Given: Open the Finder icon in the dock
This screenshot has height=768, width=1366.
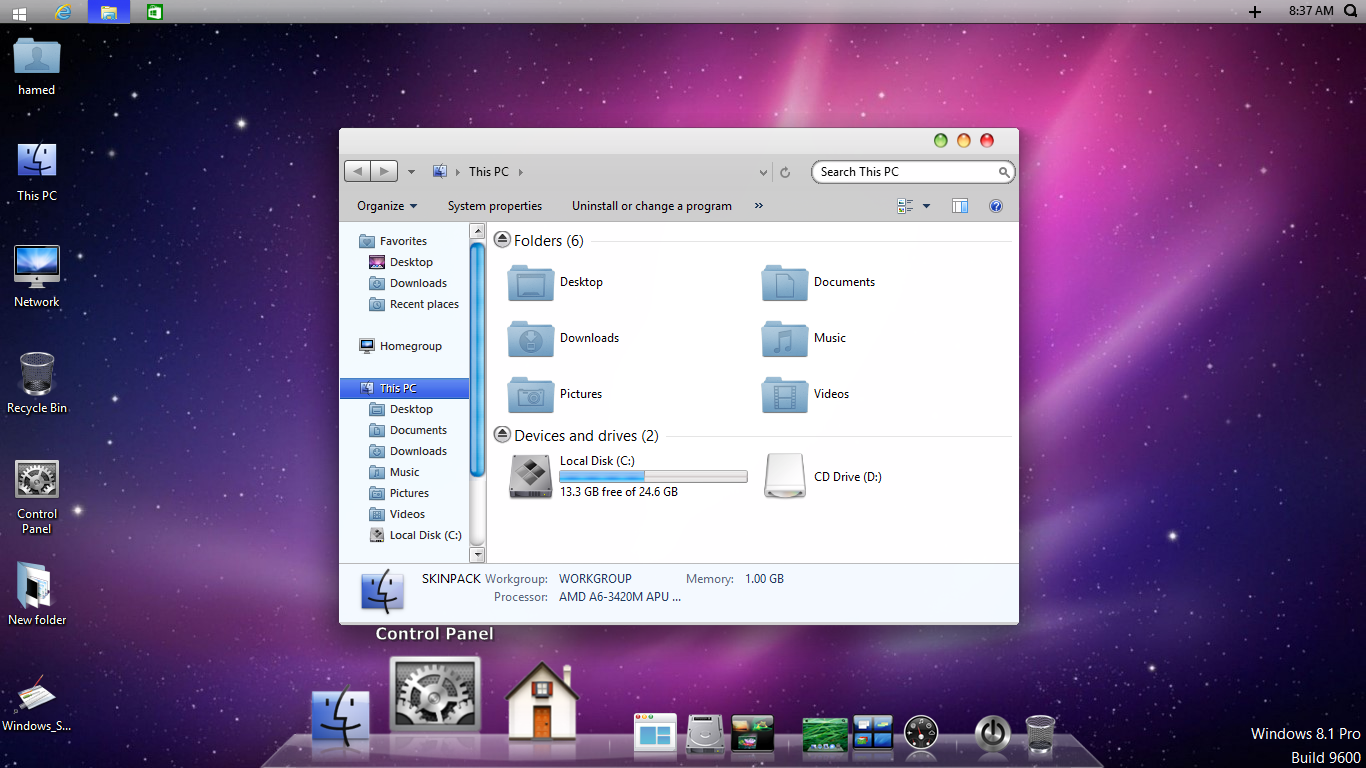Looking at the screenshot, I should tap(340, 716).
